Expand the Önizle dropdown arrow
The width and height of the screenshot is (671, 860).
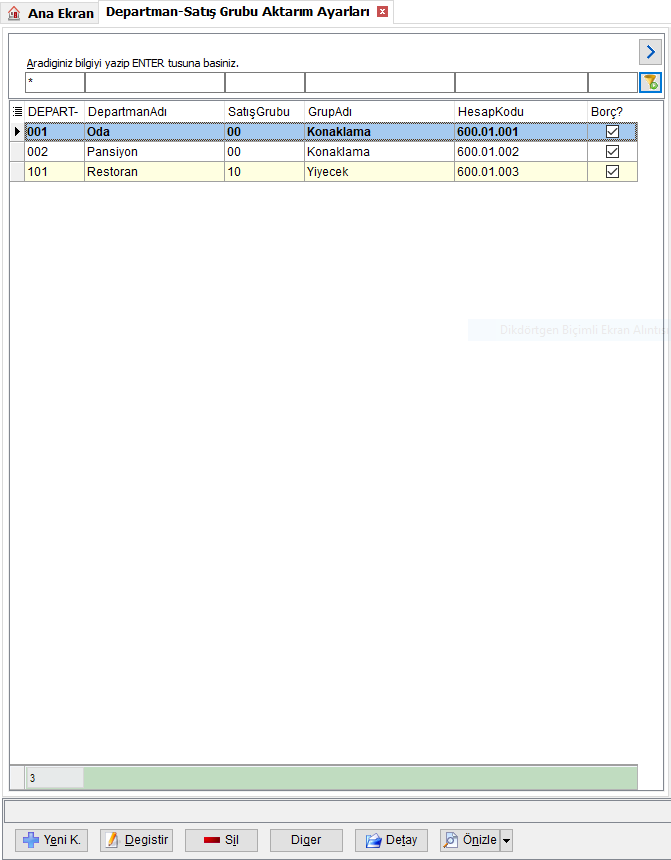(506, 840)
